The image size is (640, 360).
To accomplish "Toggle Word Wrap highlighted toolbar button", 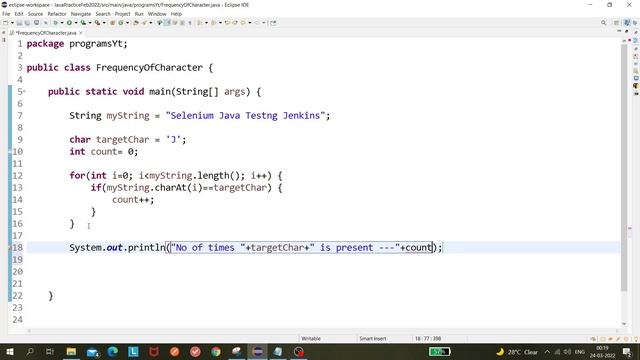I will [x=167, y=23].
